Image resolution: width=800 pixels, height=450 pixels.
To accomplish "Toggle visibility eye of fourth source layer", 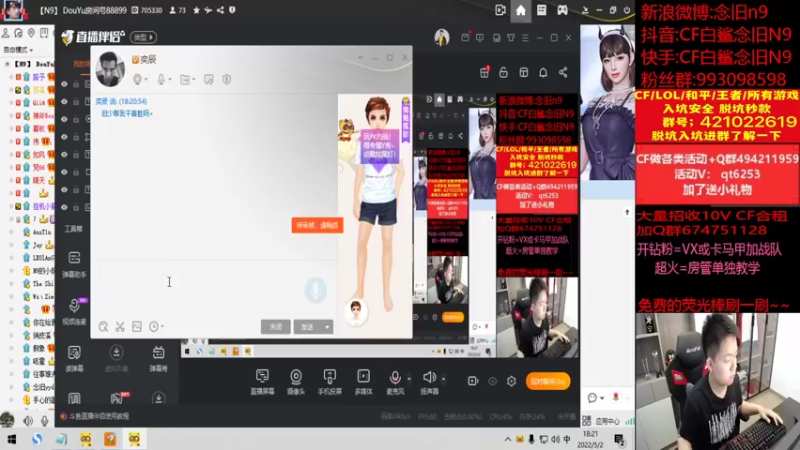I will coord(64,137).
